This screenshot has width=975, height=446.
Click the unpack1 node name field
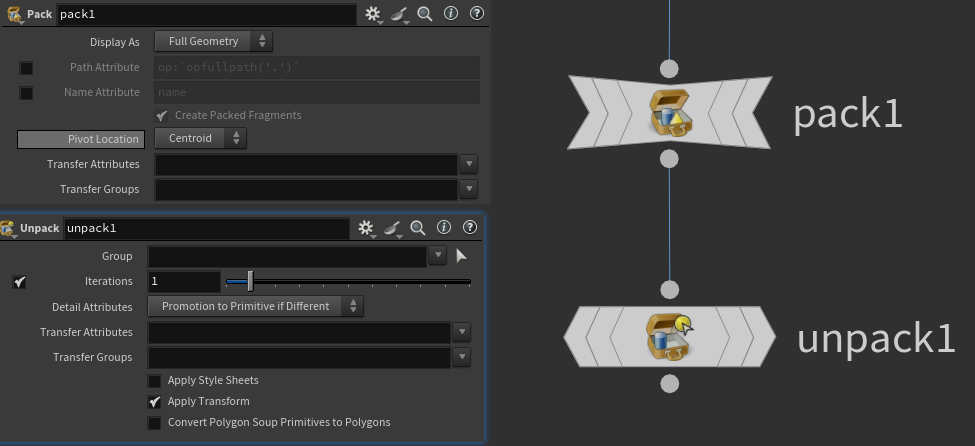click(x=205, y=228)
